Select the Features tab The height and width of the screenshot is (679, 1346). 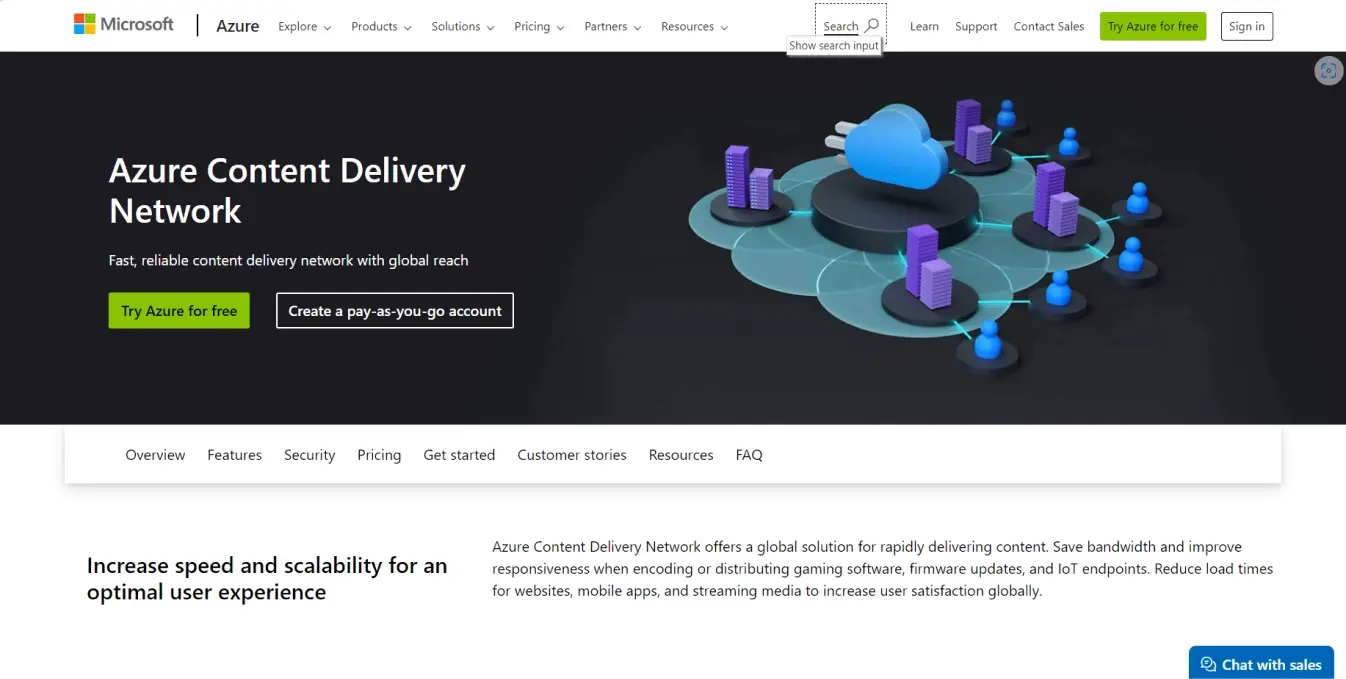(x=235, y=455)
